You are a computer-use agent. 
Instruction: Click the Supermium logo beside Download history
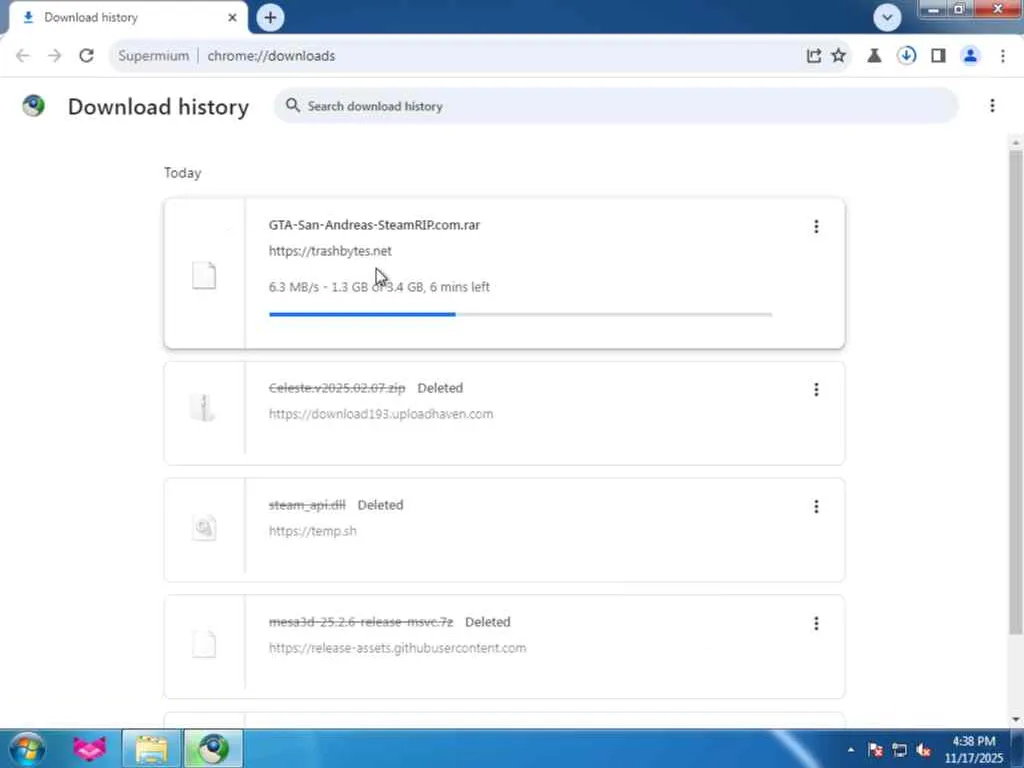(33, 105)
